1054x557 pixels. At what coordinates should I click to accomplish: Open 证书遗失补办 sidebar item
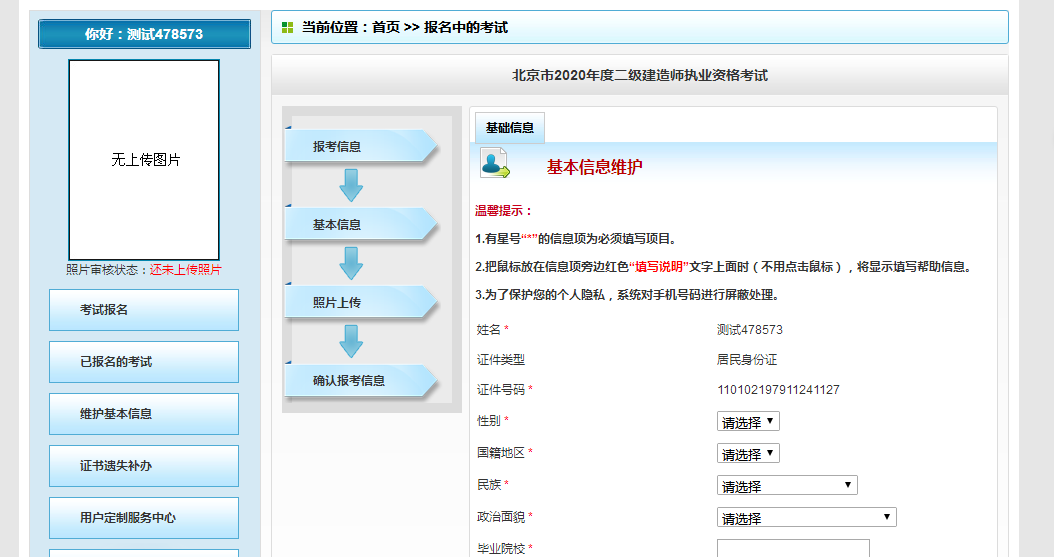click(x=144, y=466)
